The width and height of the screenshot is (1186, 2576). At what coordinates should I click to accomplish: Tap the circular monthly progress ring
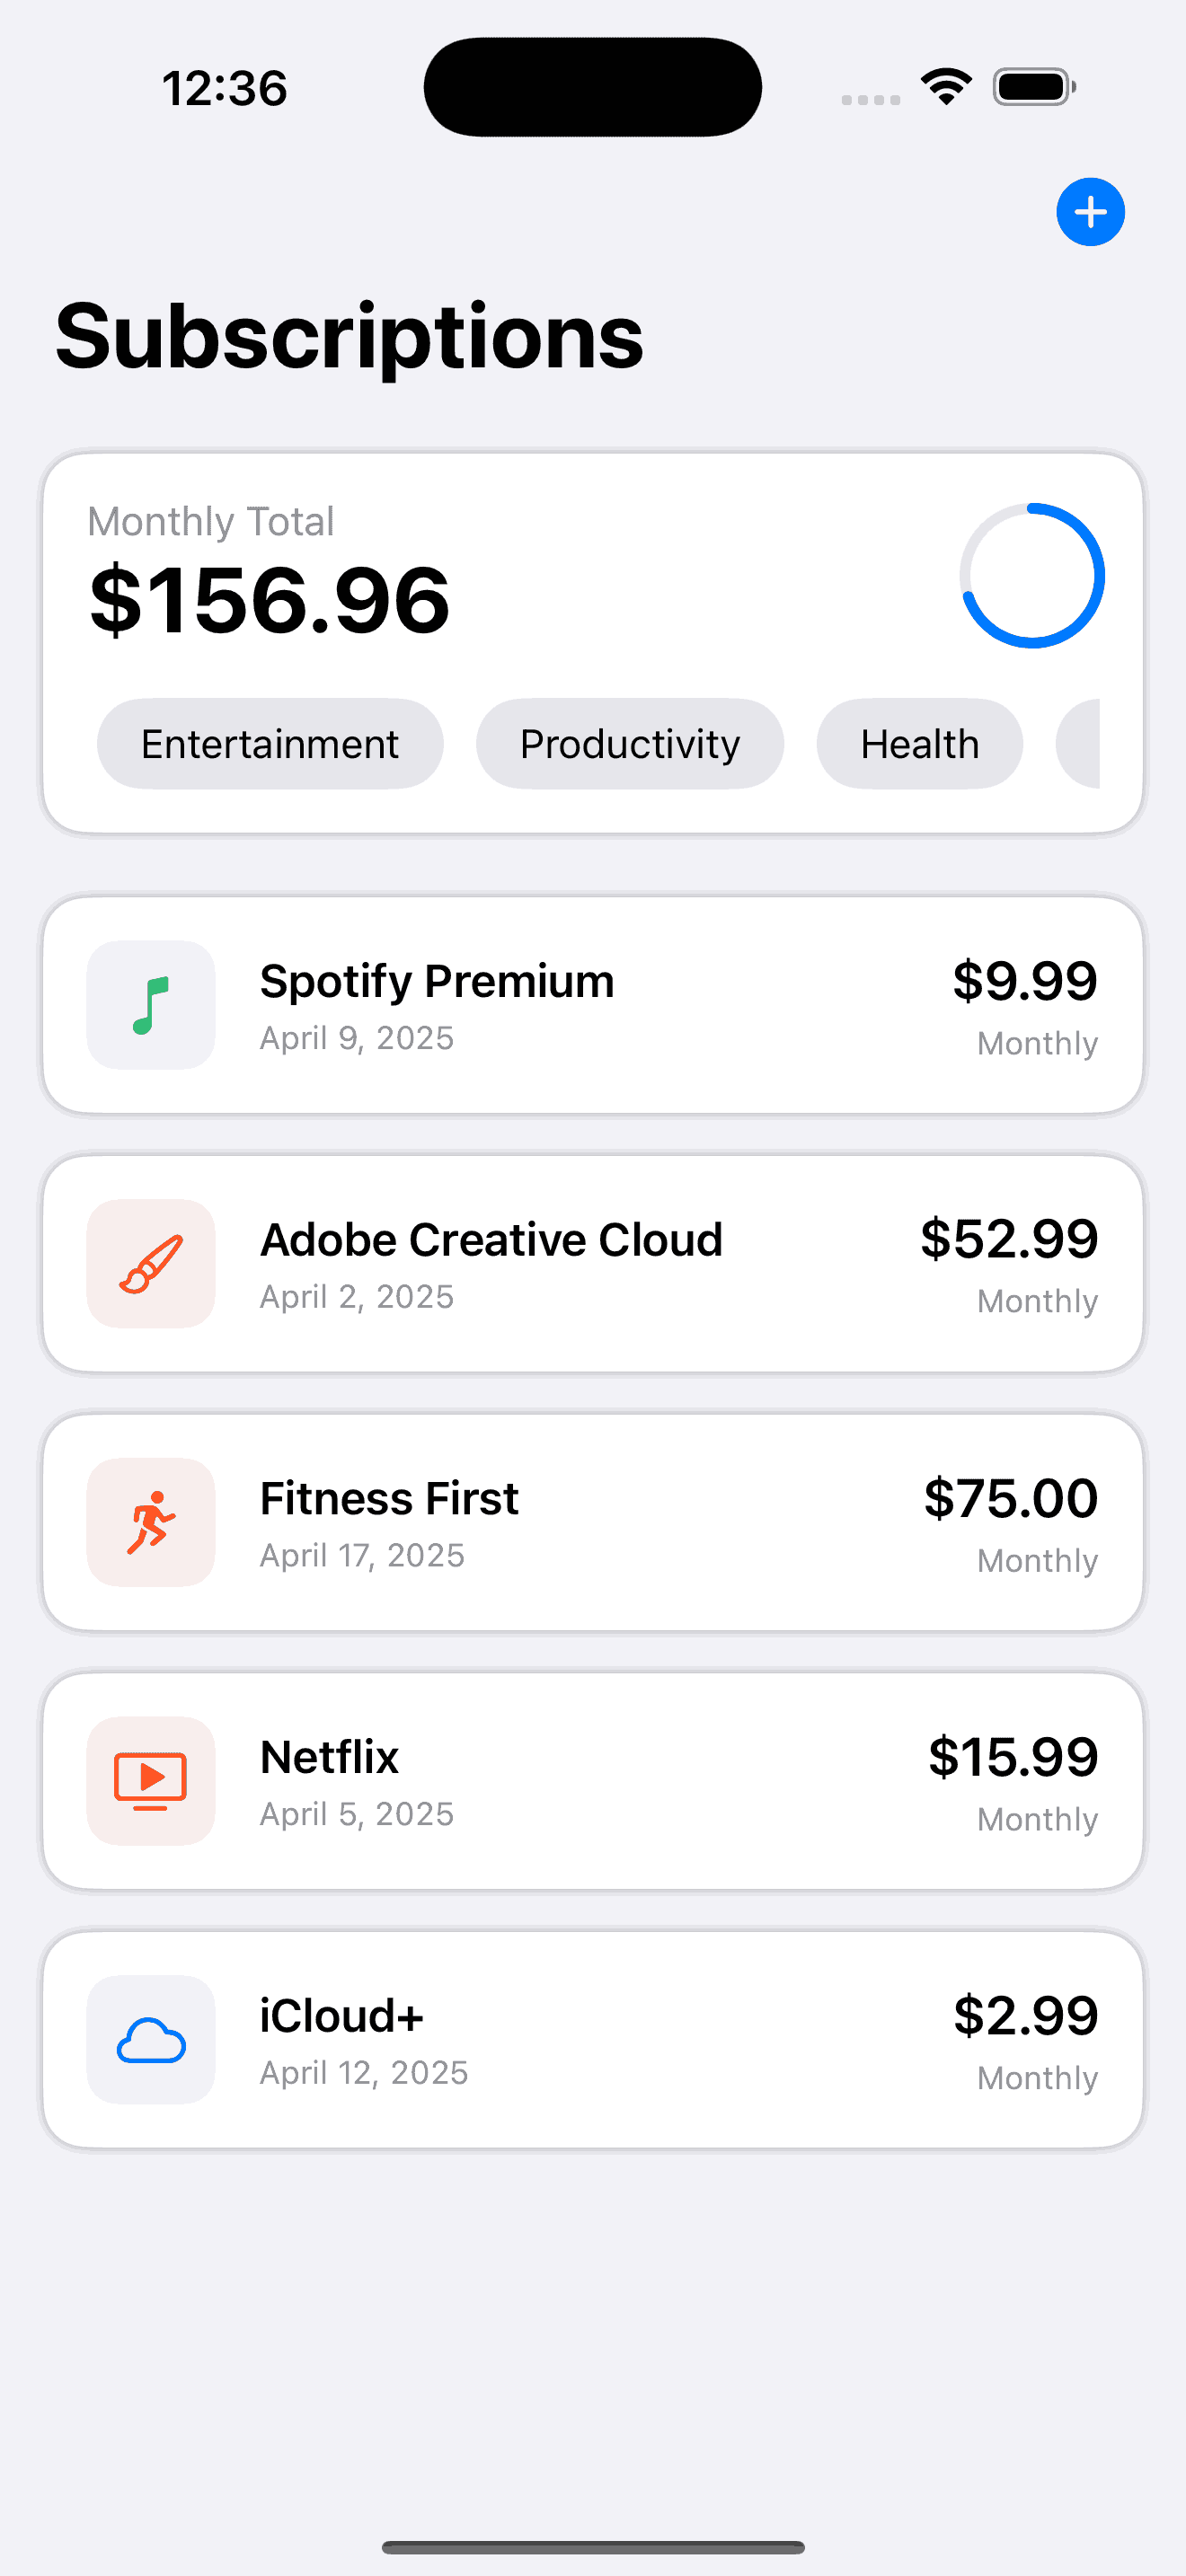click(x=1032, y=575)
